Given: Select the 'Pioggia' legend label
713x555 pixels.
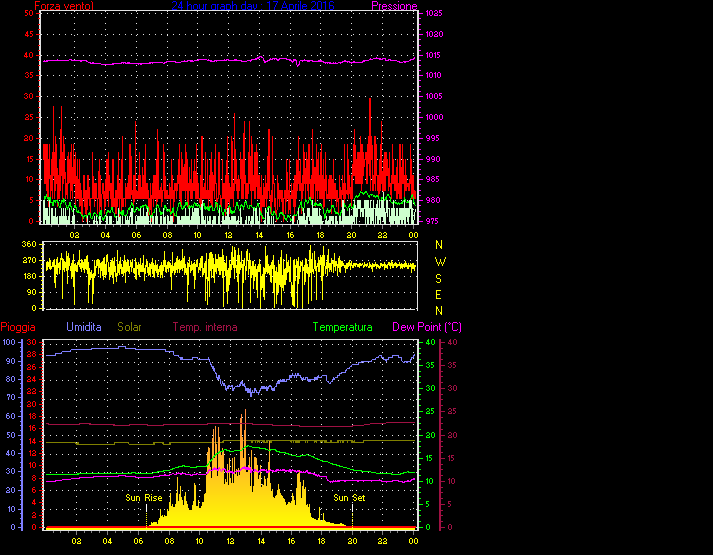Looking at the screenshot, I should click(x=18, y=327).
